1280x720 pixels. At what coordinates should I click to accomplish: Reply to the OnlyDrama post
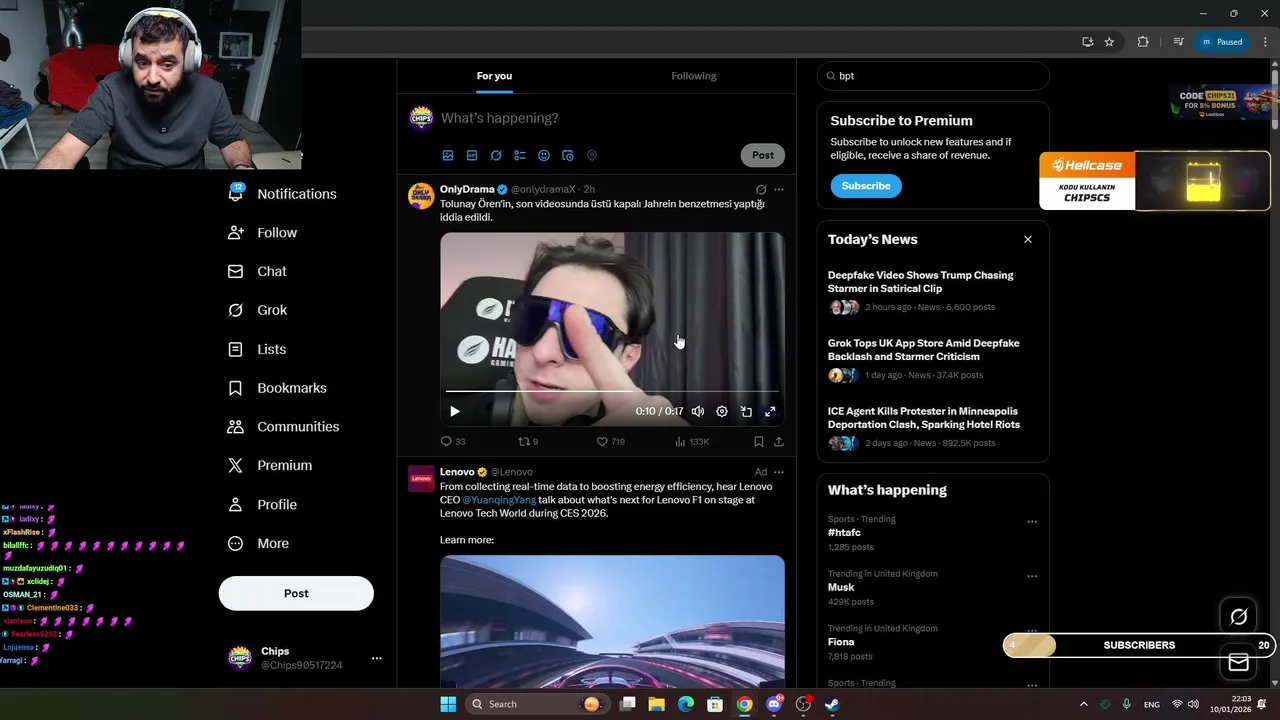pos(453,441)
